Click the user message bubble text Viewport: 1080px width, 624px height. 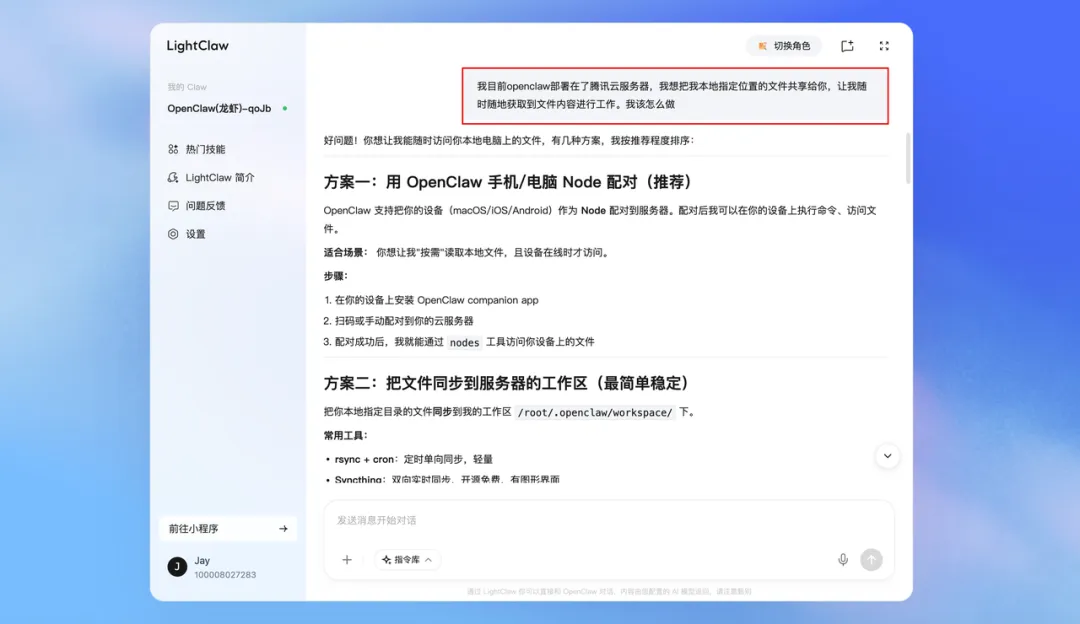click(672, 95)
